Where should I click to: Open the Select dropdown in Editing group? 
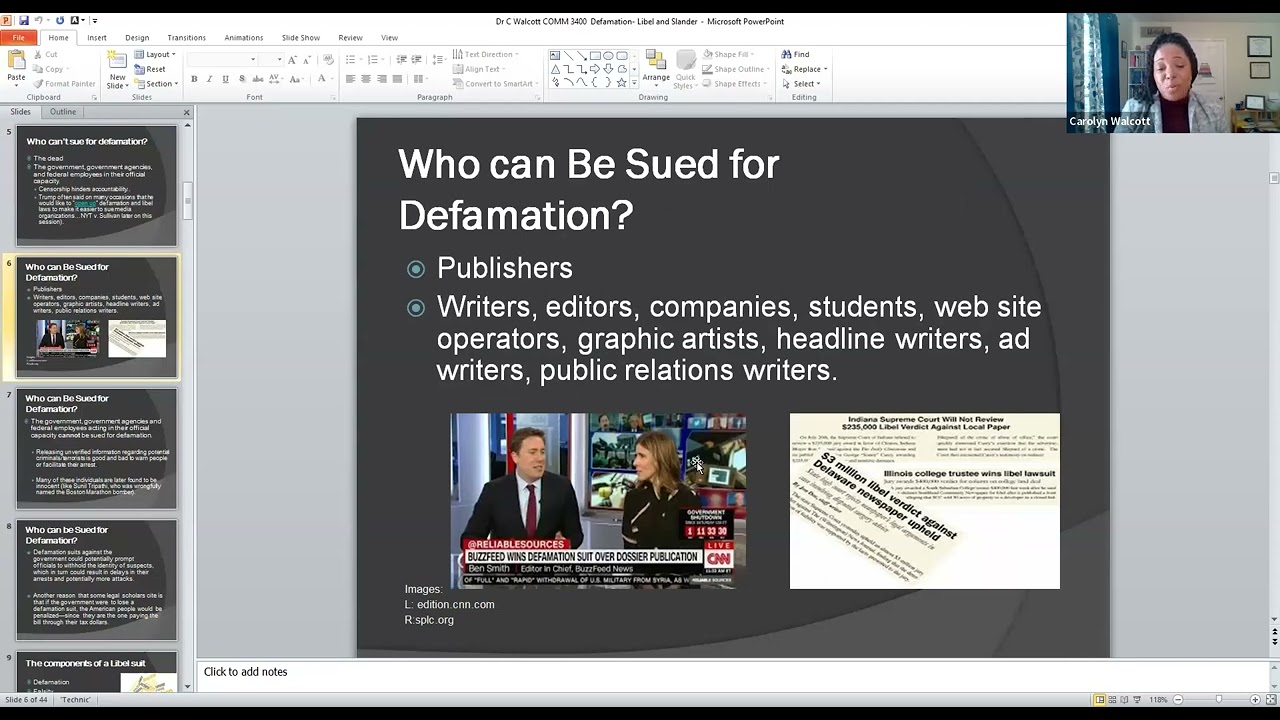coord(801,84)
